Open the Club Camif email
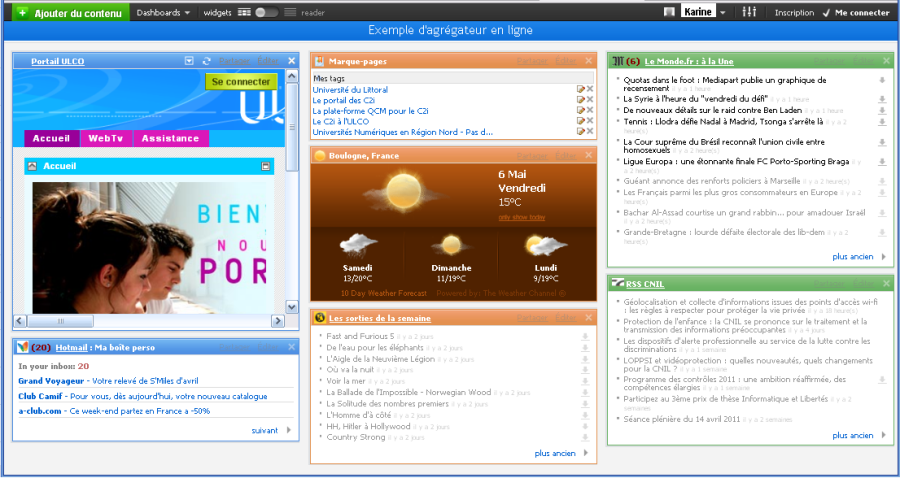 pyautogui.click(x=142, y=397)
